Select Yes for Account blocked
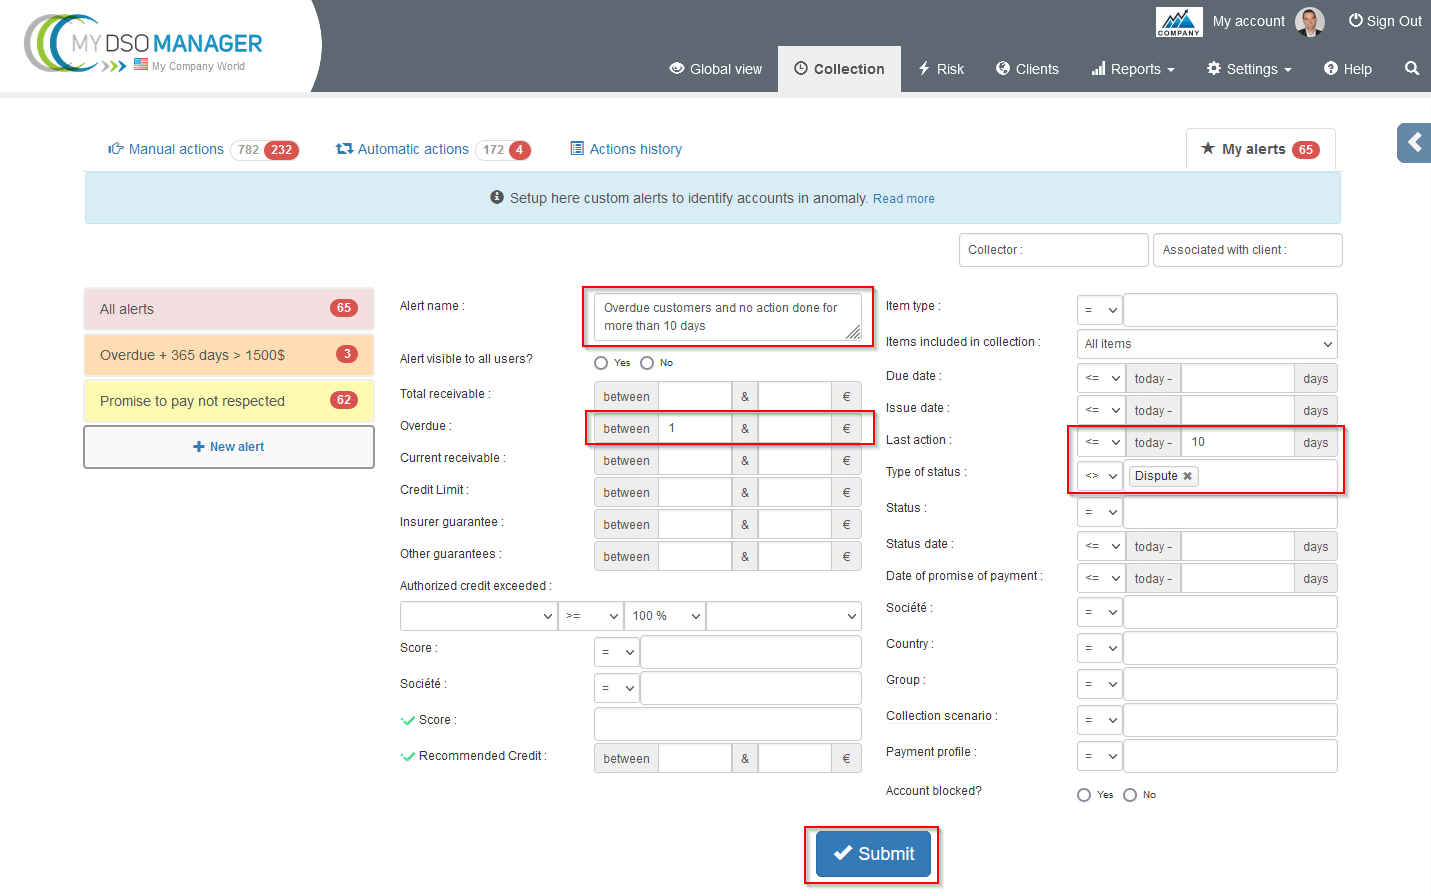Screen dimensions: 1431x896 click(1084, 795)
